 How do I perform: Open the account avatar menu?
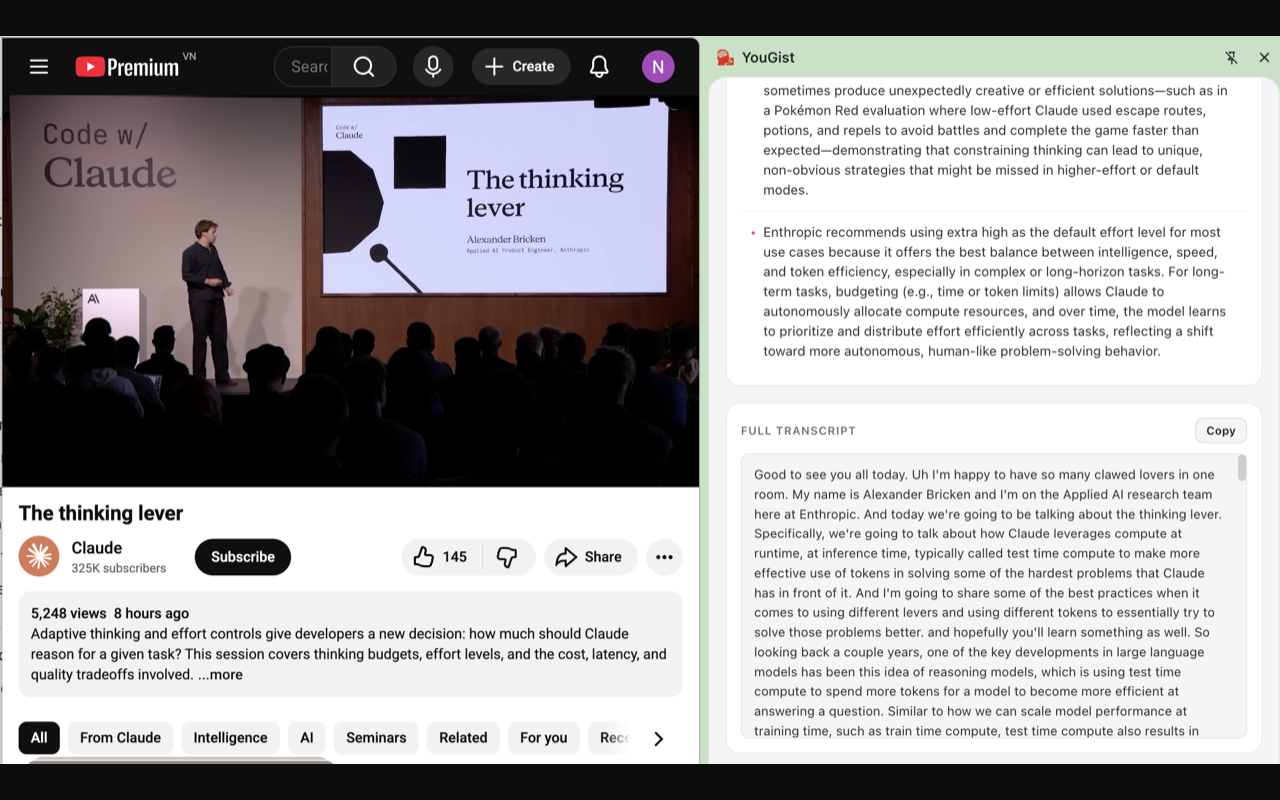coord(657,67)
